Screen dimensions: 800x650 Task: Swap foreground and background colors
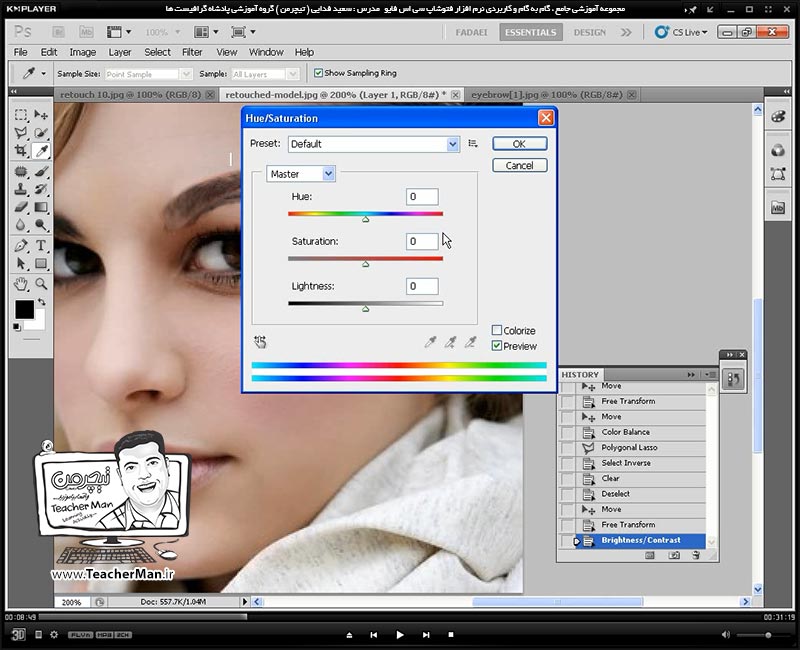pos(42,302)
